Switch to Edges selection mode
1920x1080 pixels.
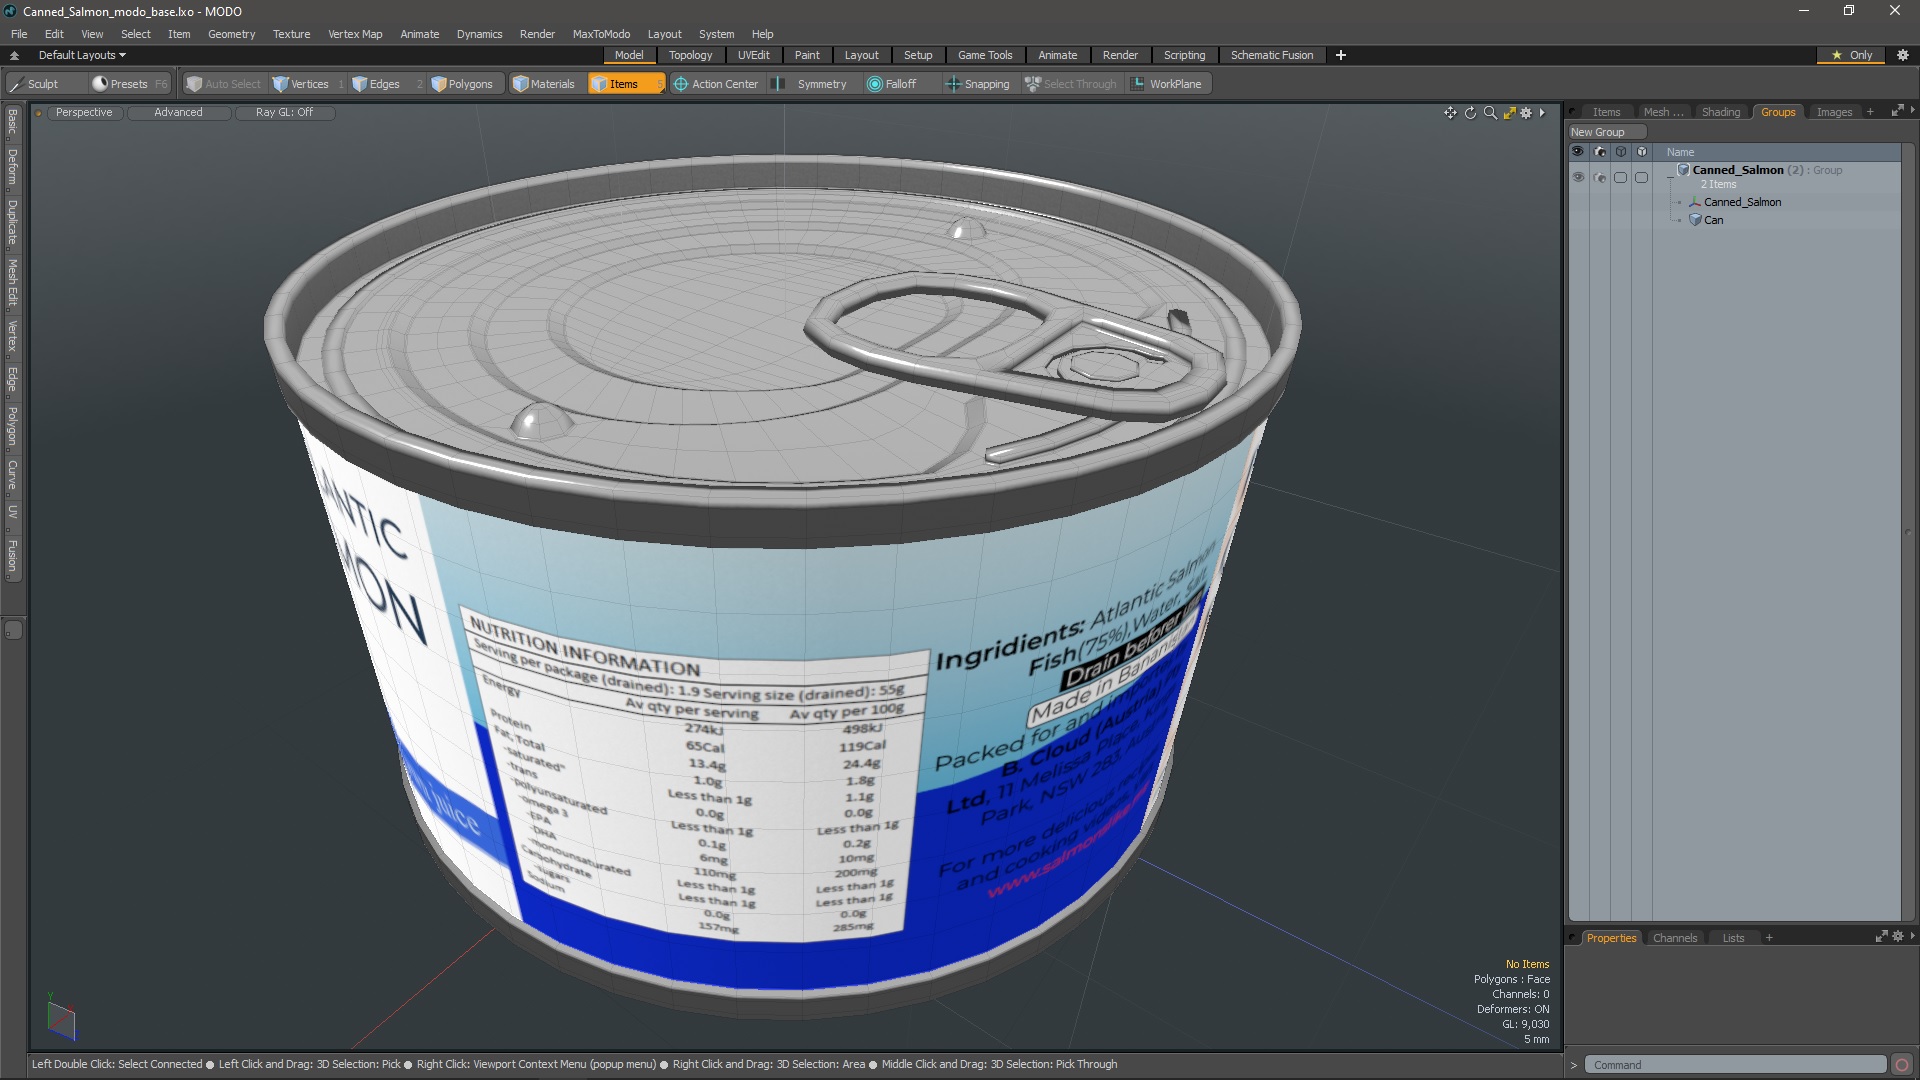click(x=384, y=84)
